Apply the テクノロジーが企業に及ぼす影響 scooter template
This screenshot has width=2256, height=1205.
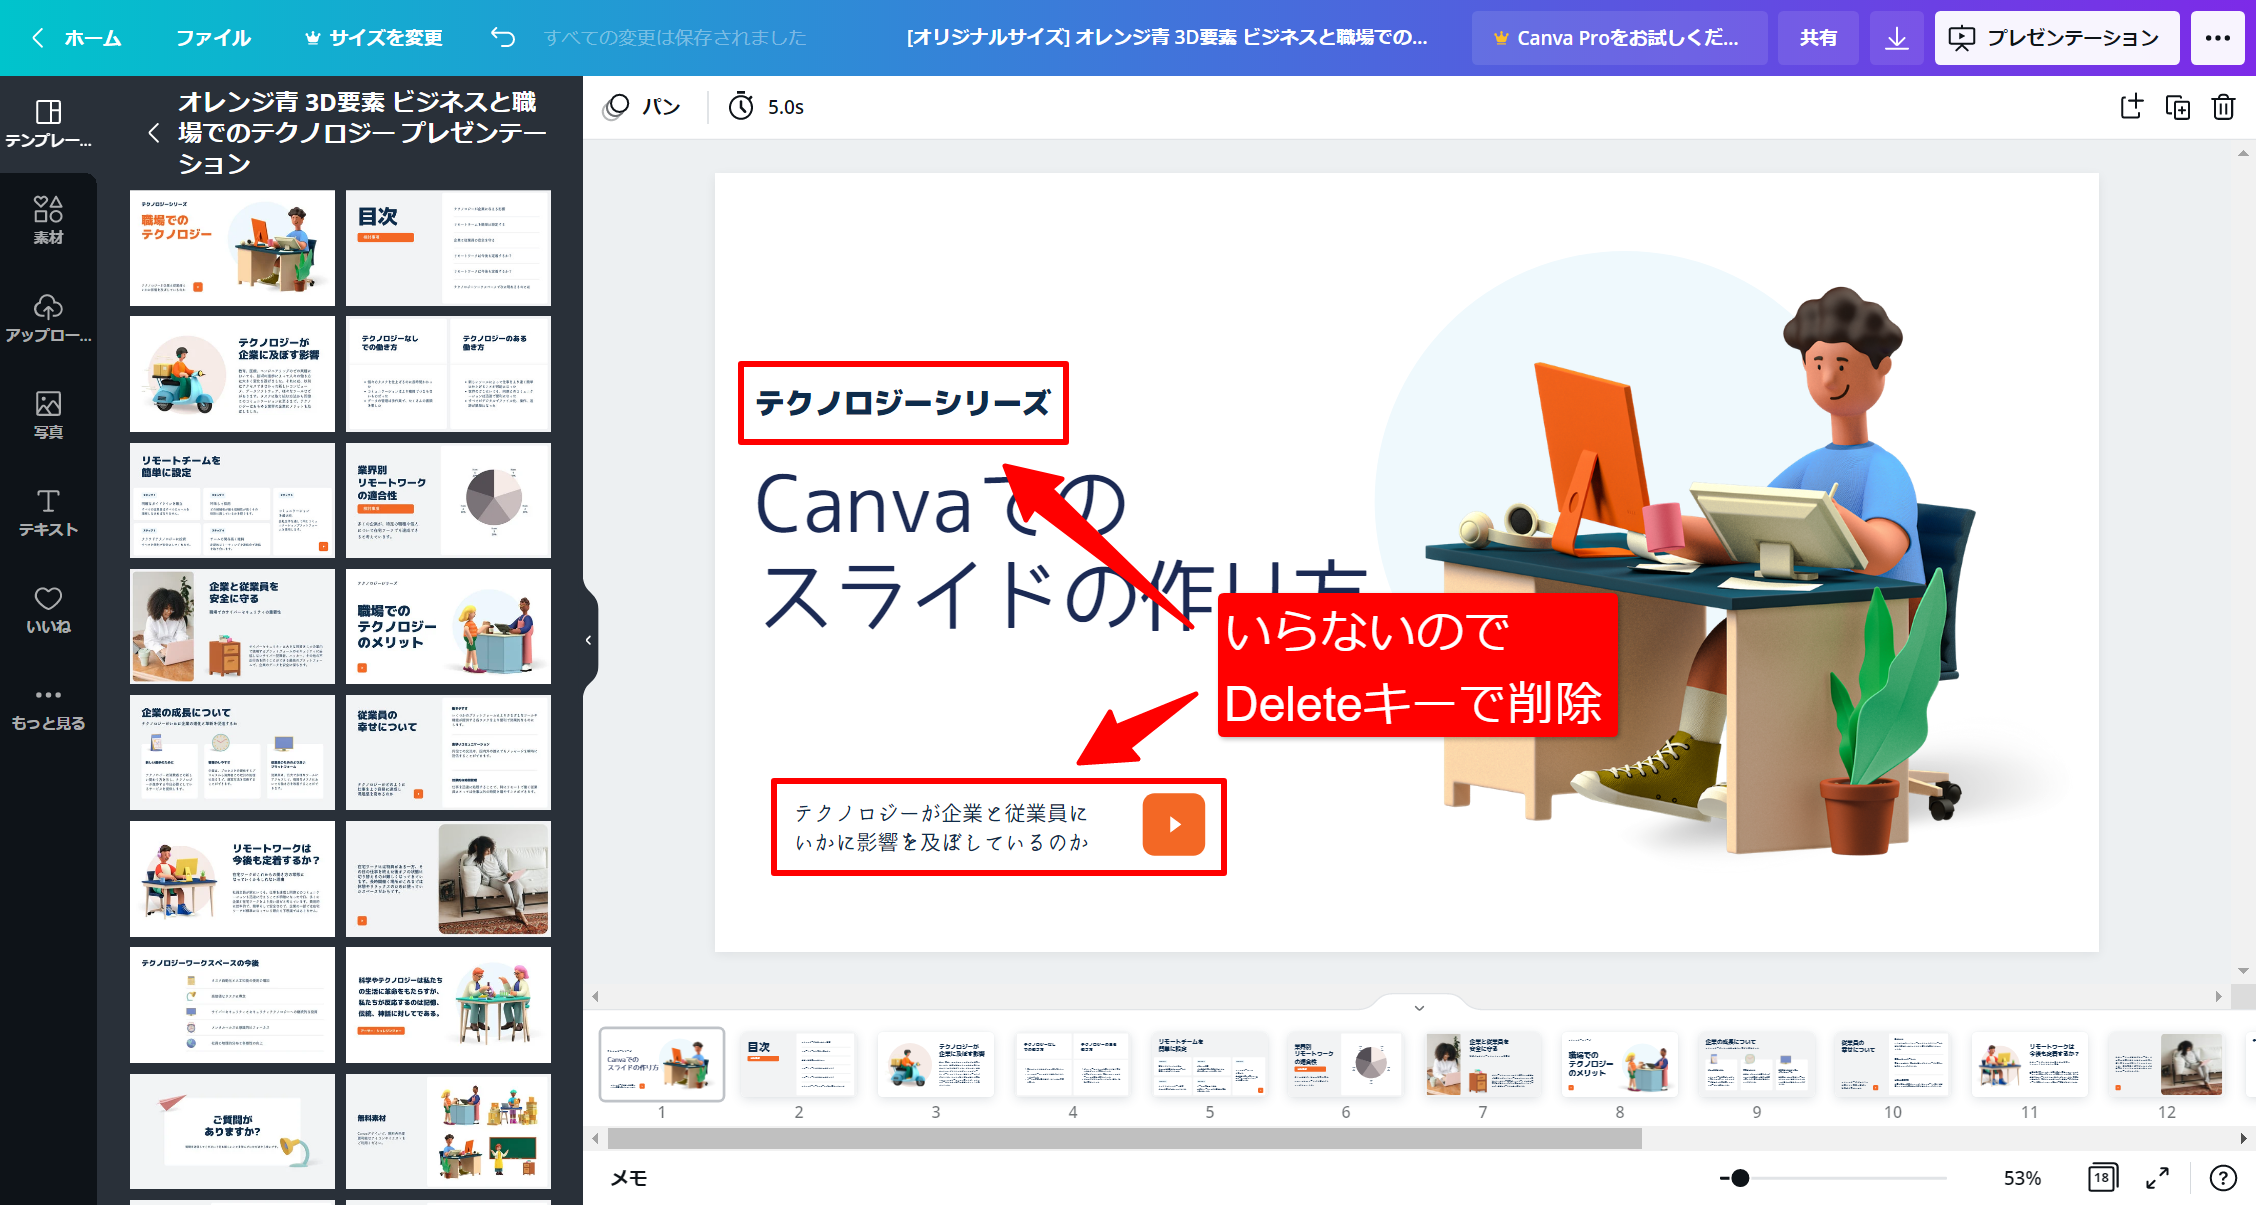[232, 374]
